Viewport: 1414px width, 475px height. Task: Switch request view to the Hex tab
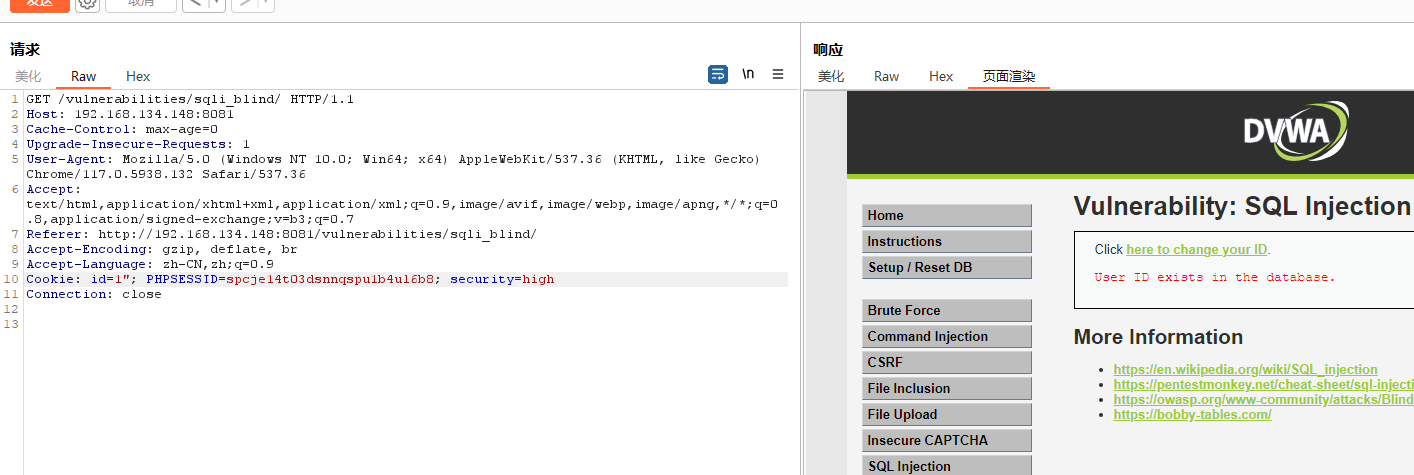[x=138, y=76]
